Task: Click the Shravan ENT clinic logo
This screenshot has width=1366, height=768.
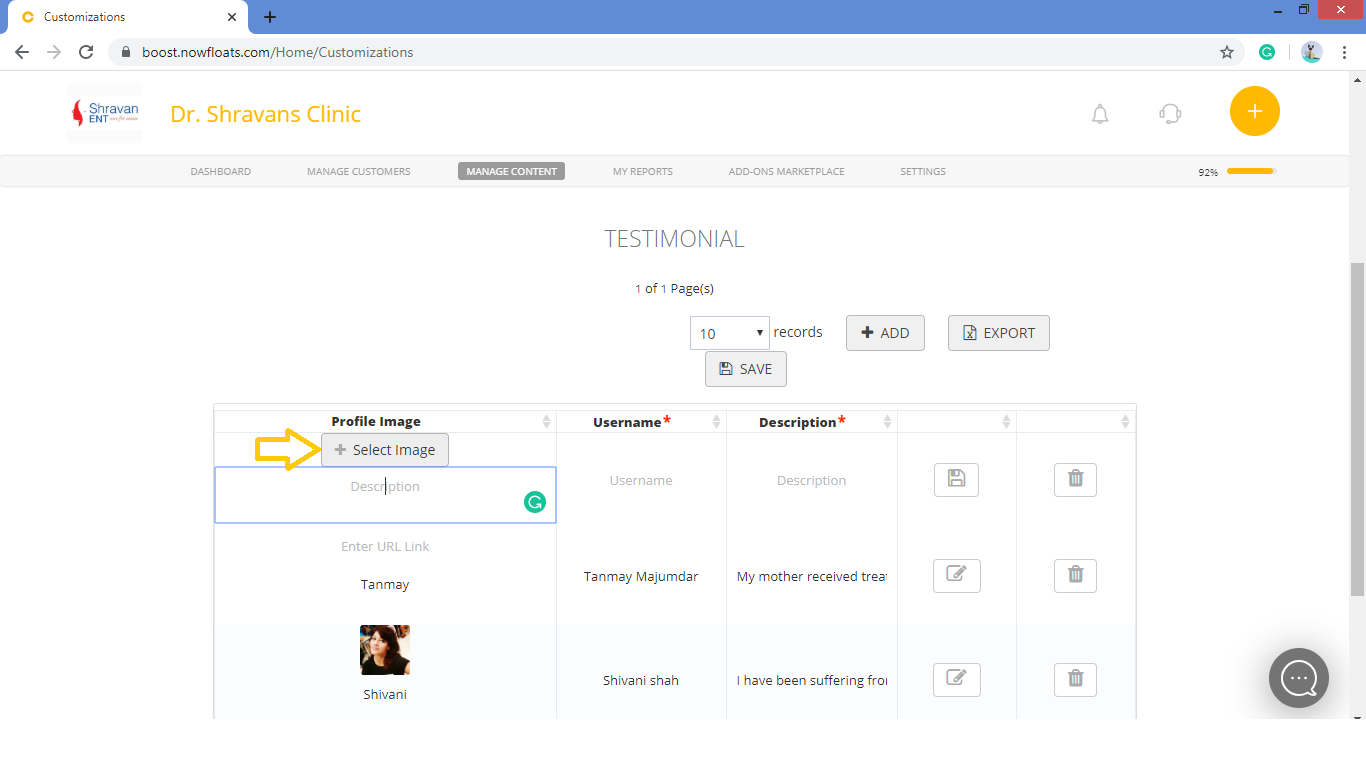Action: point(104,113)
